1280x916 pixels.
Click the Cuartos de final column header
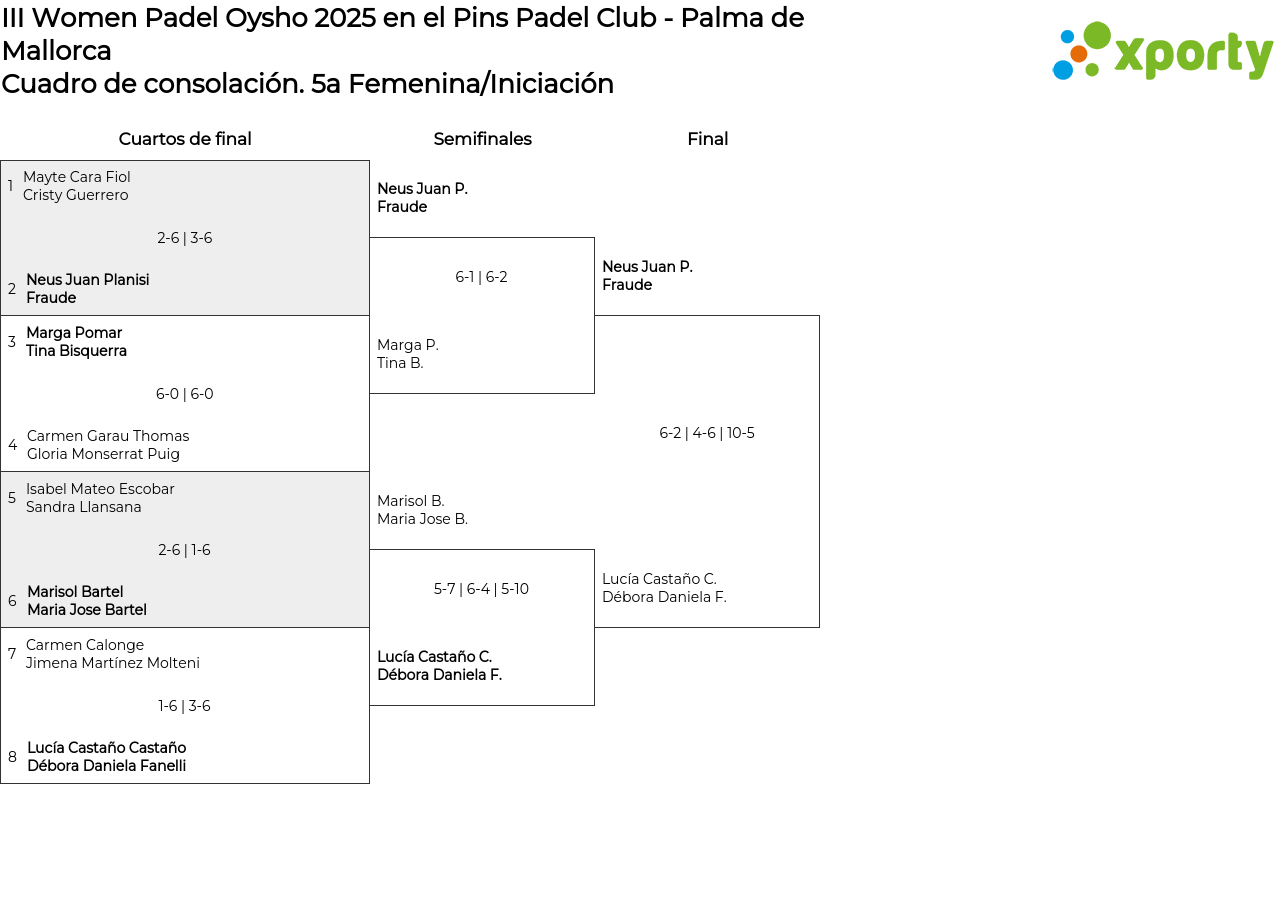click(185, 139)
